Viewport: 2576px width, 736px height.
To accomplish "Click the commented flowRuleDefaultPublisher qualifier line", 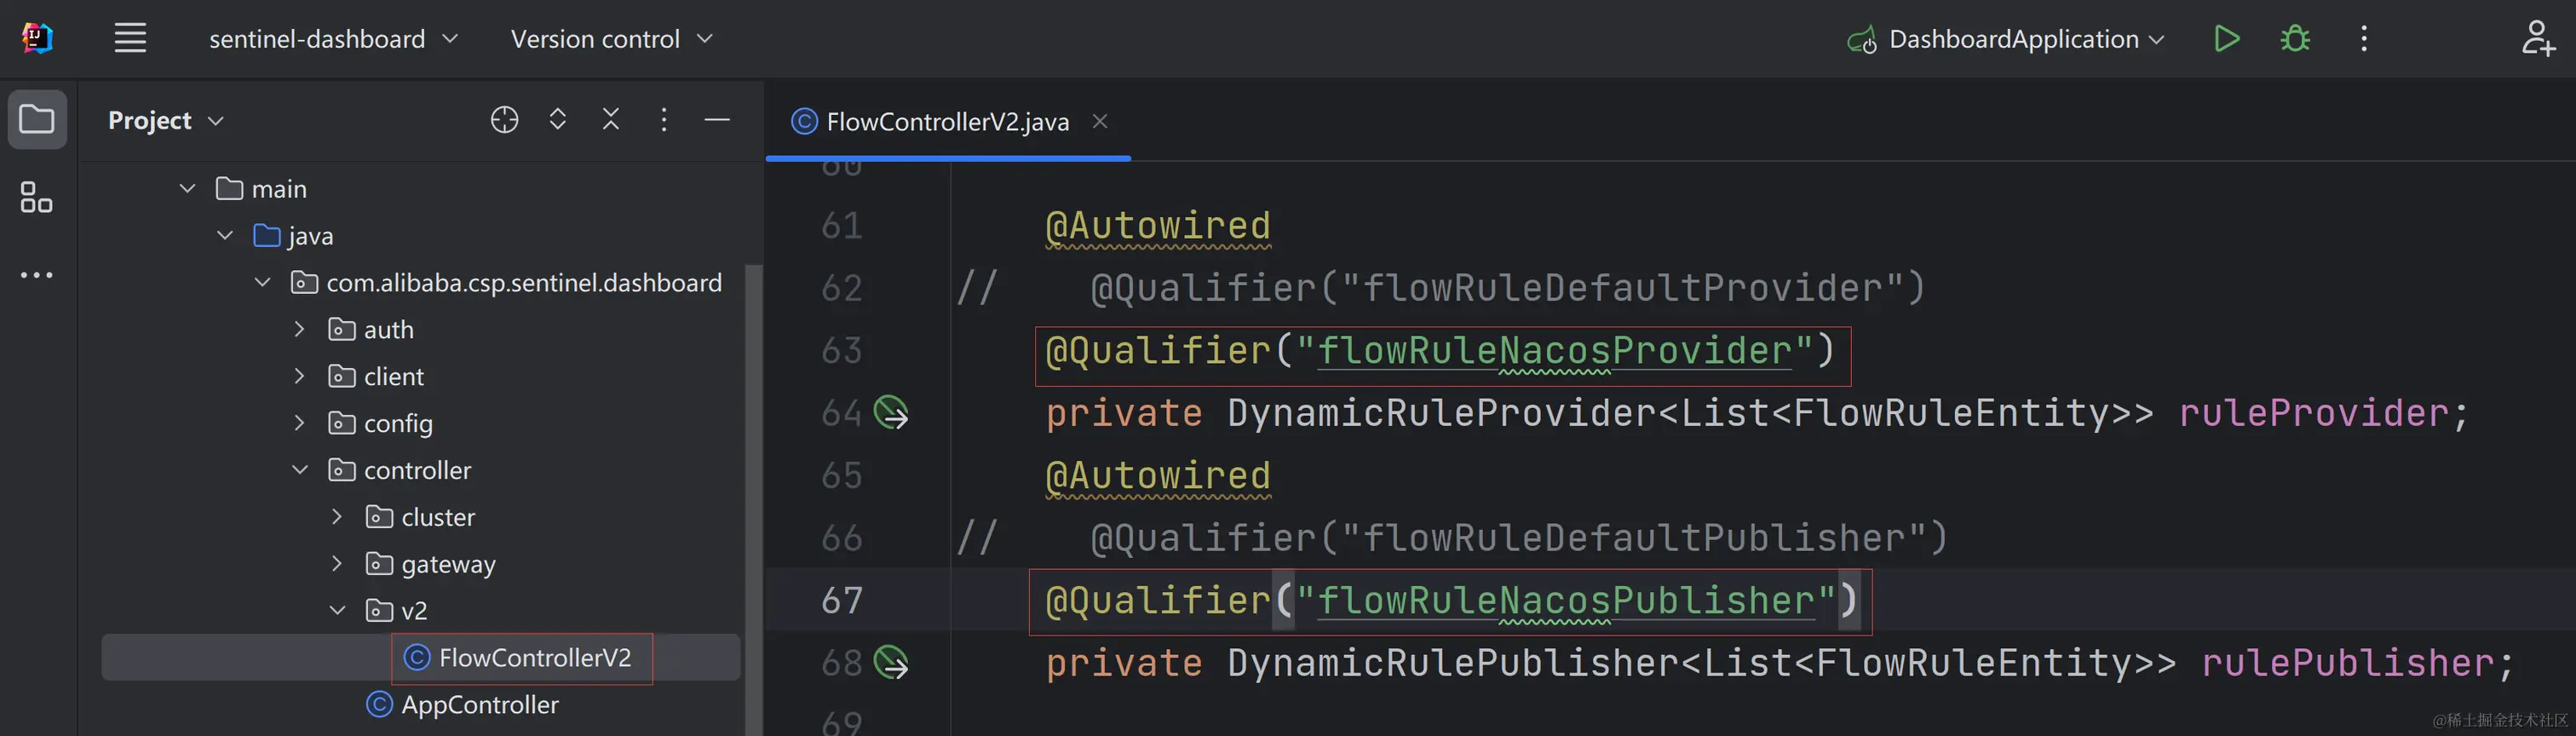I will click(x=1519, y=538).
